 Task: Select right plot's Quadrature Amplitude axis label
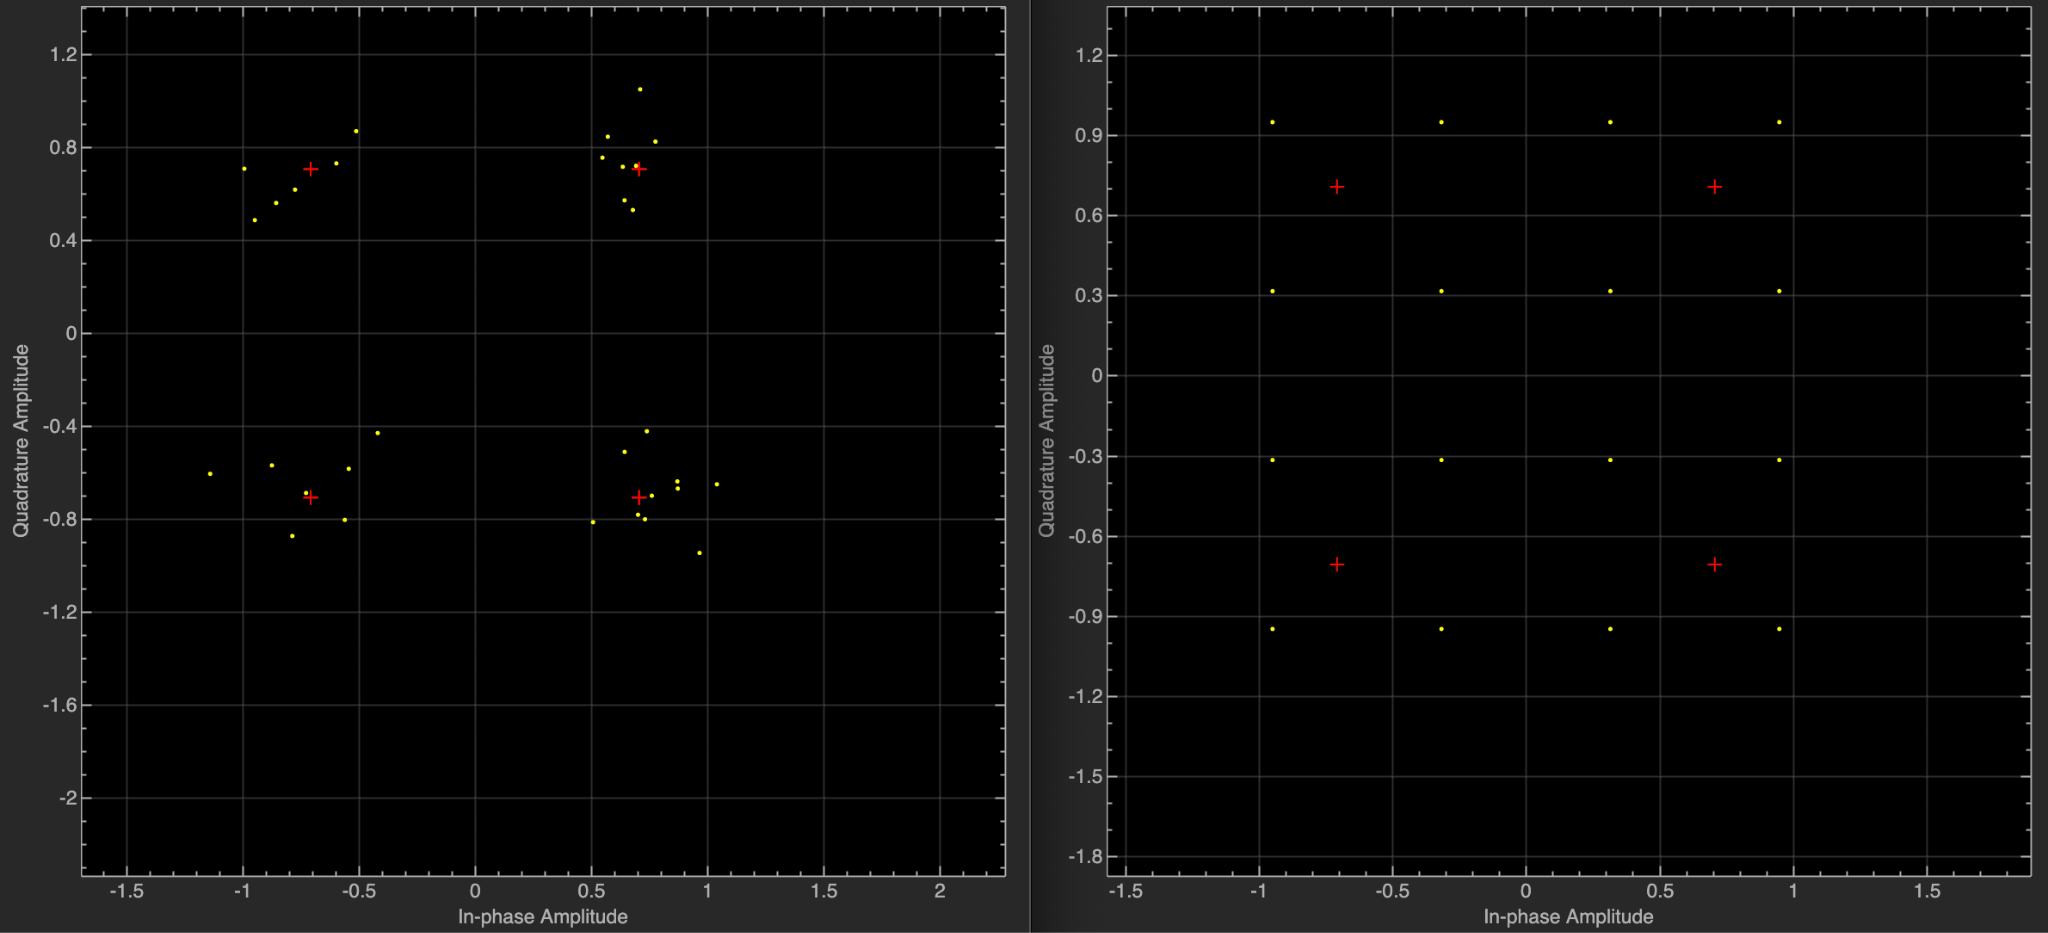click(1047, 440)
